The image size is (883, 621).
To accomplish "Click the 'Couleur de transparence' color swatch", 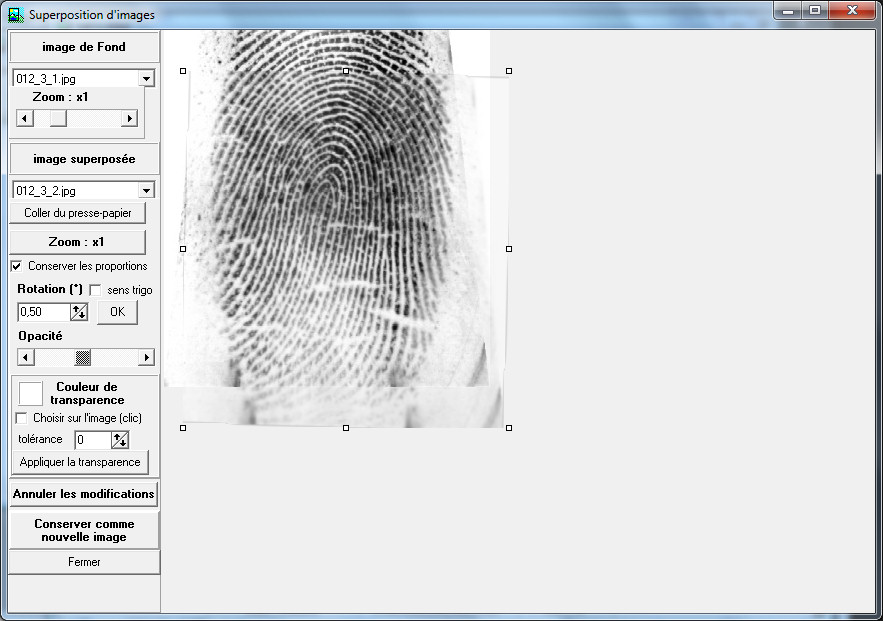I will click(30, 394).
